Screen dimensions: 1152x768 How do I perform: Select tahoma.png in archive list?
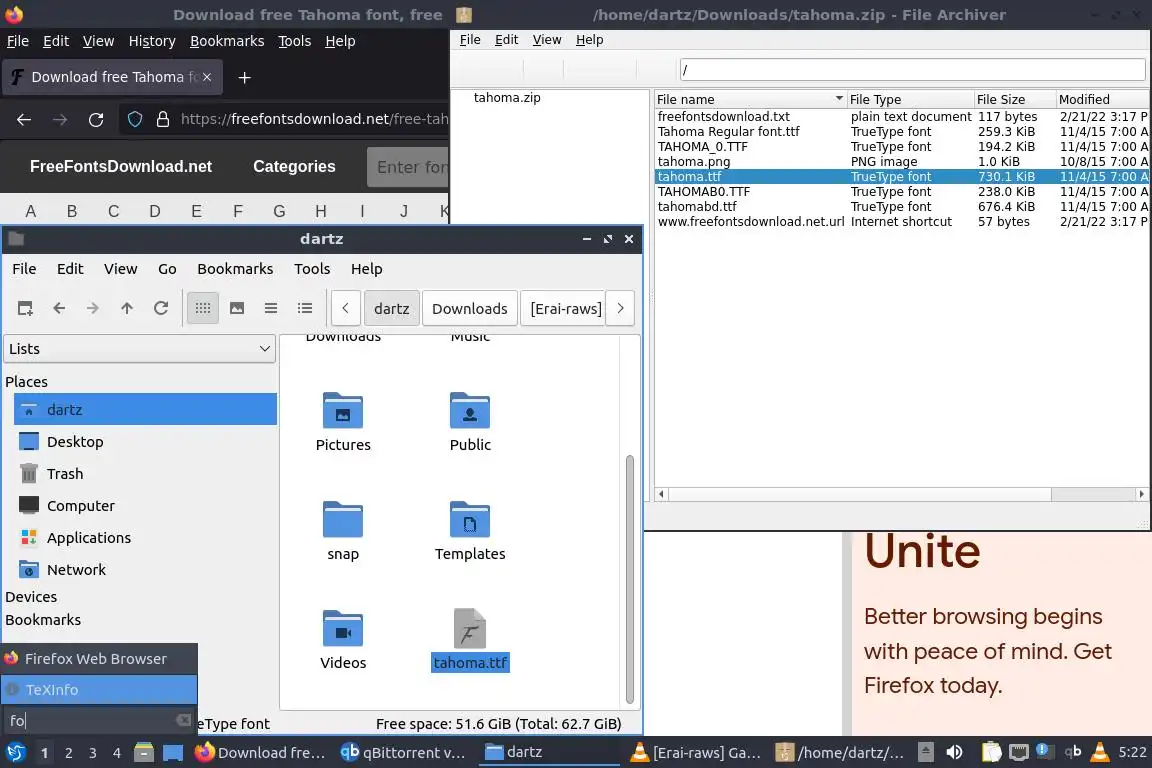[x=694, y=162]
